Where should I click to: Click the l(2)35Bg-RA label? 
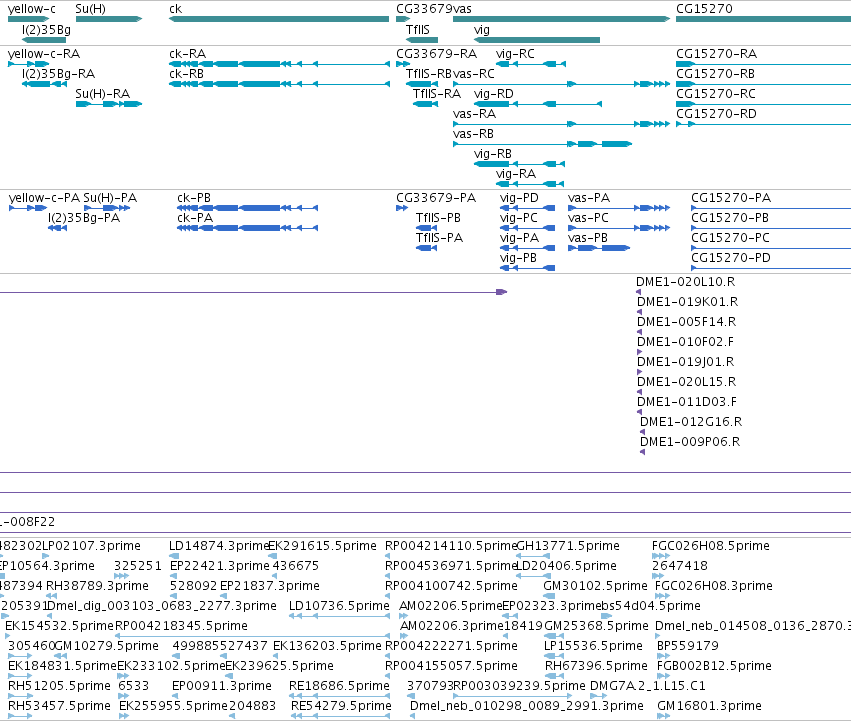tap(58, 74)
